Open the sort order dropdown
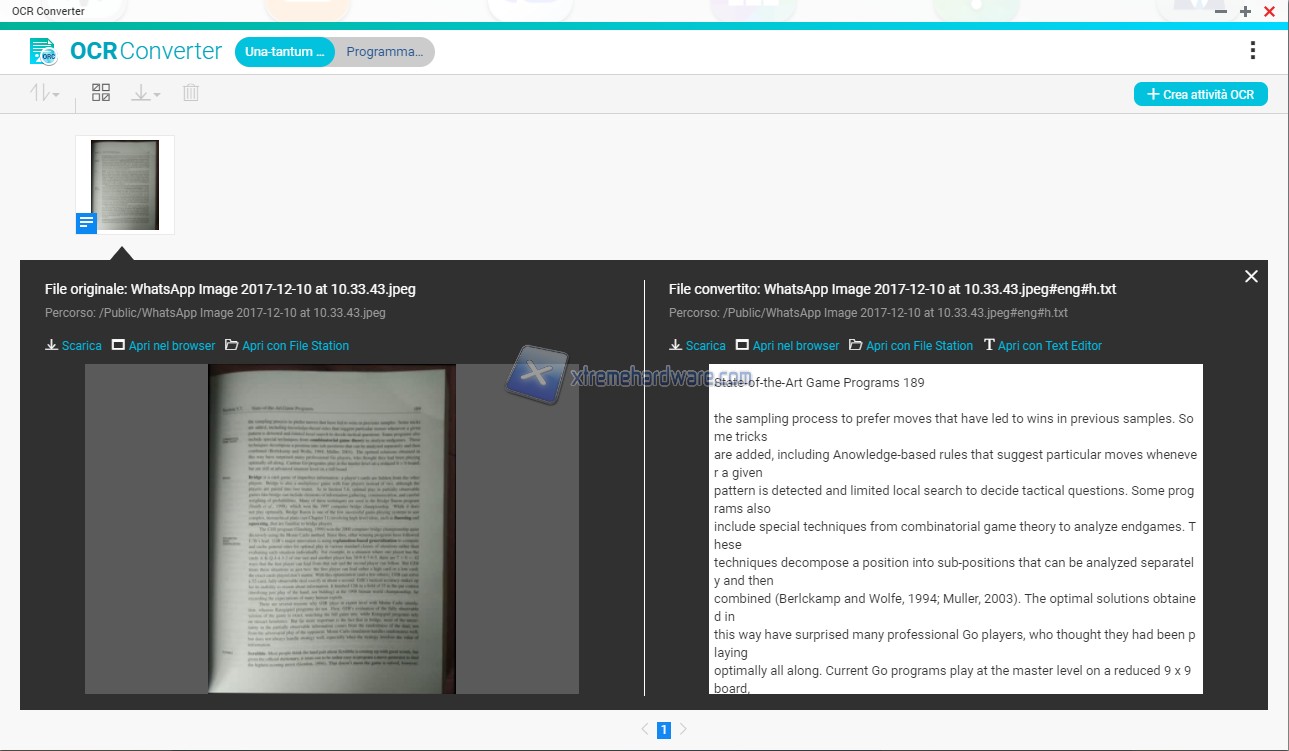Image resolution: width=1289 pixels, height=751 pixels. (44, 94)
